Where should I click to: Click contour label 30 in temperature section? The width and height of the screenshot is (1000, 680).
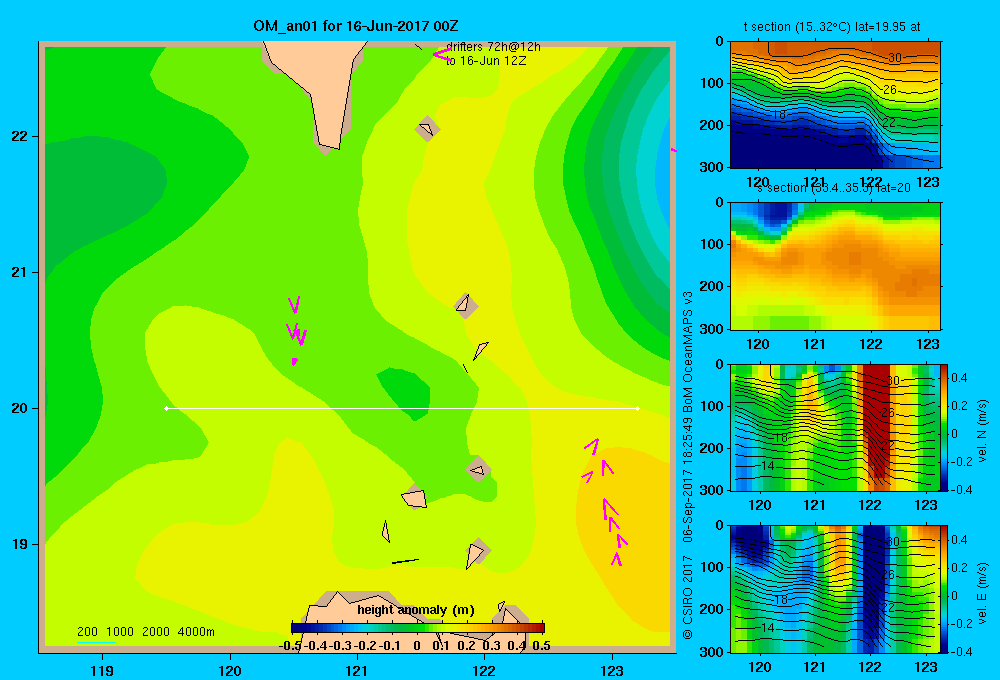coord(895,57)
